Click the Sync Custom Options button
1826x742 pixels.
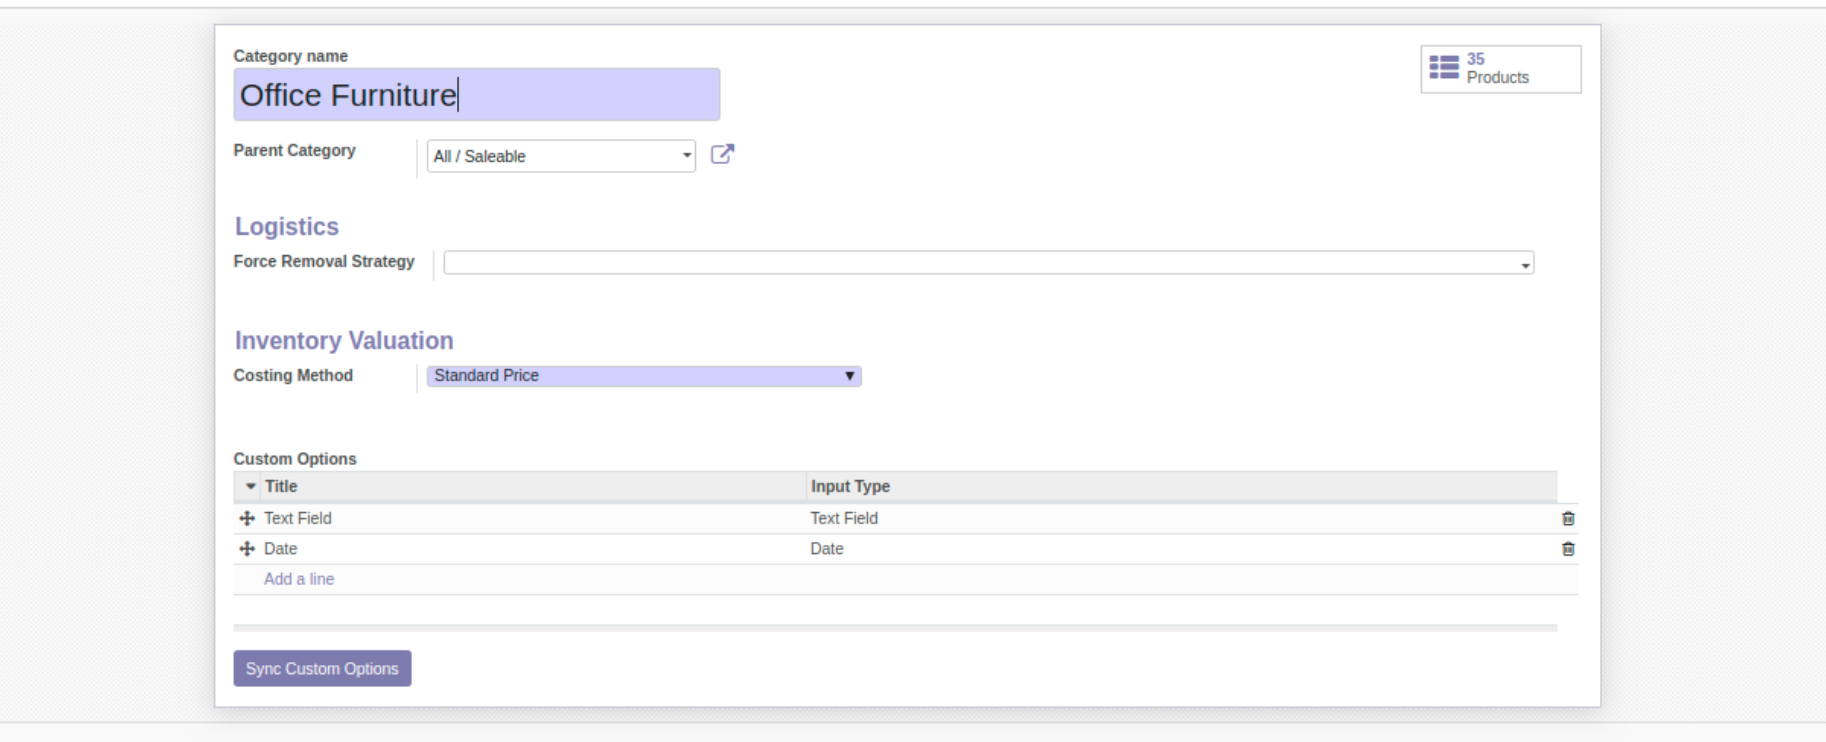322,669
